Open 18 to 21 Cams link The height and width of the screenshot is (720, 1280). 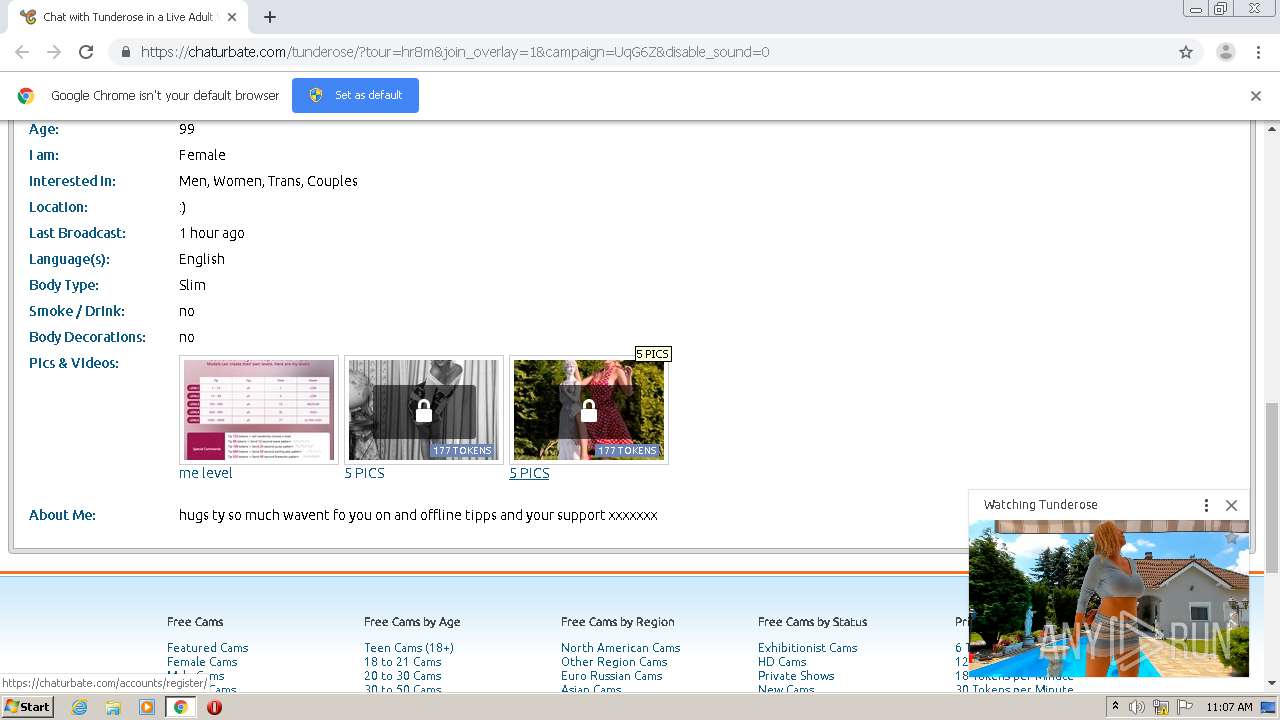tap(403, 662)
